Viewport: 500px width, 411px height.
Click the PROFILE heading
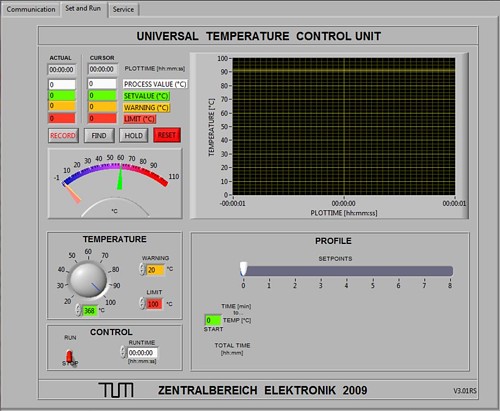(333, 241)
